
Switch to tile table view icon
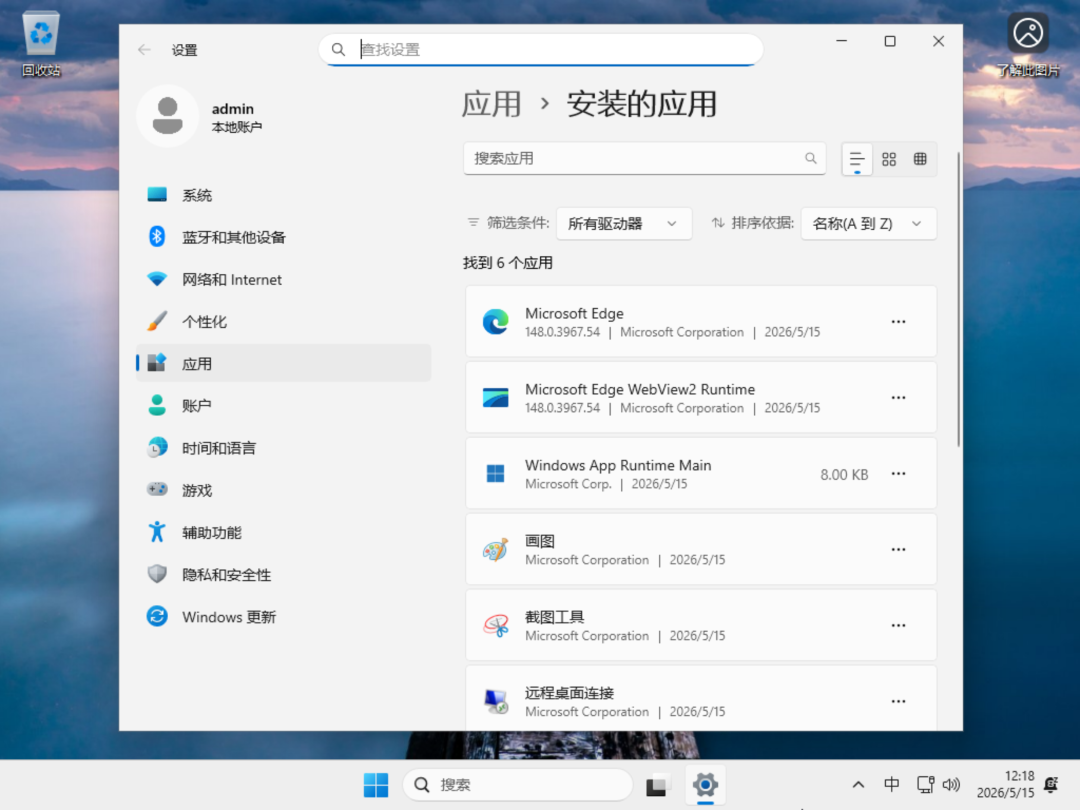[920, 159]
